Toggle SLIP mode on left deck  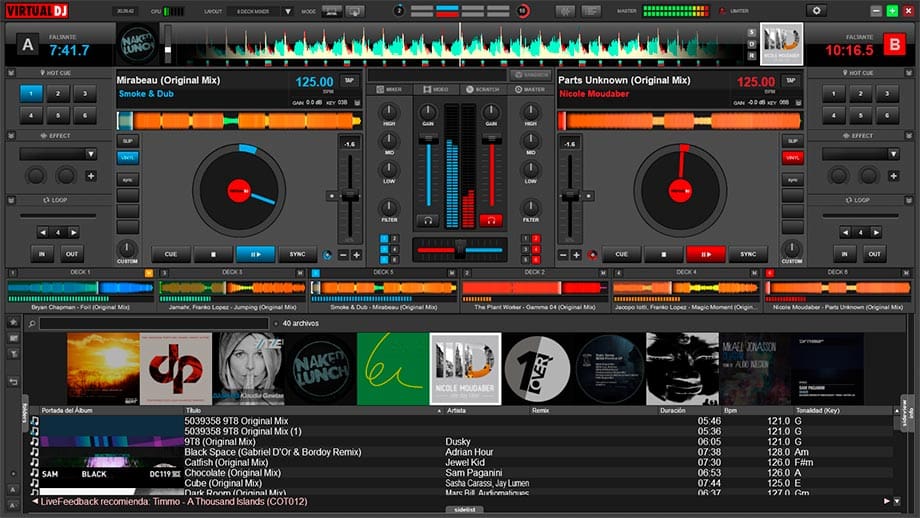click(127, 141)
